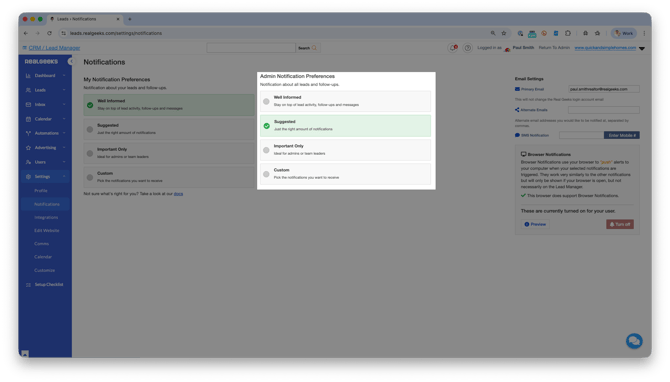Select My Preferences Custom radio
Image resolution: width=670 pixels, height=382 pixels.
click(x=90, y=177)
